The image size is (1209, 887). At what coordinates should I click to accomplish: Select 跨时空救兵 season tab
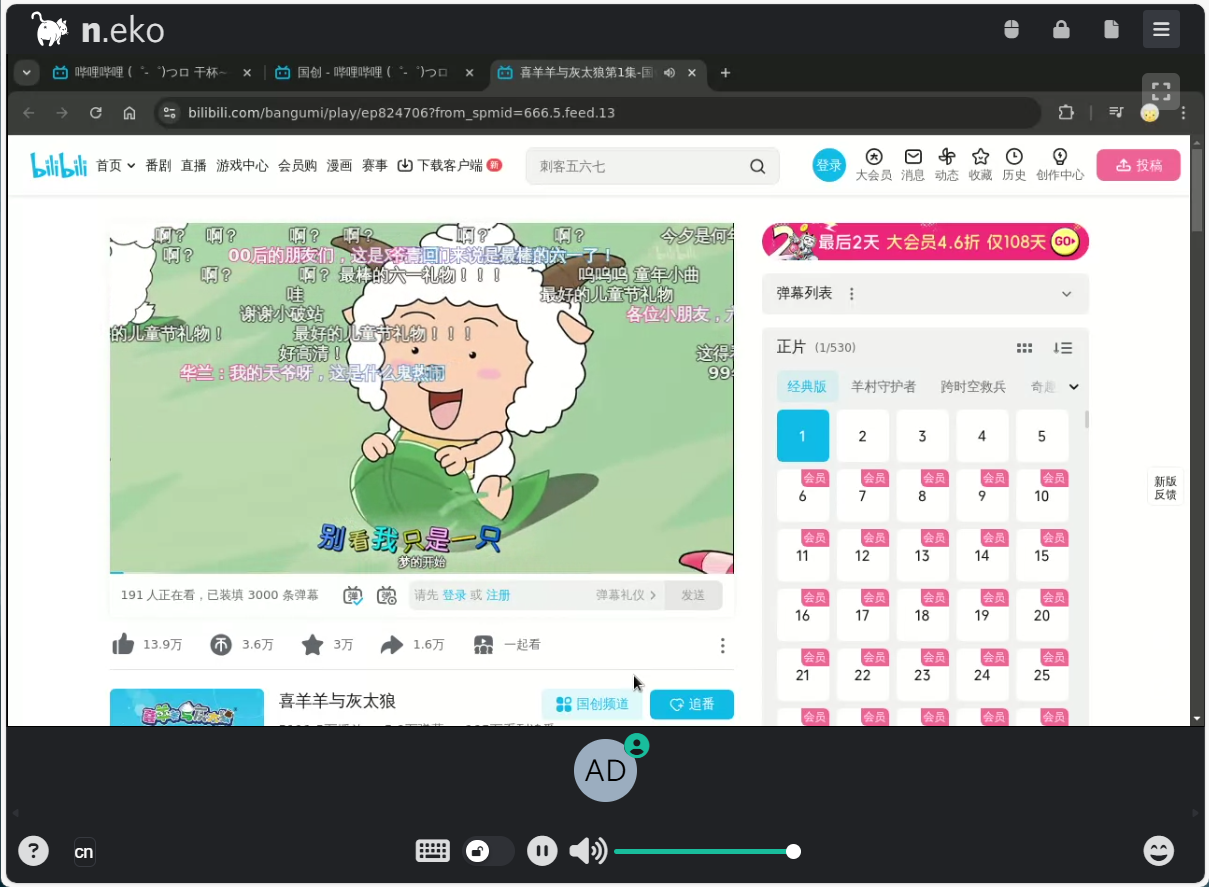click(973, 387)
